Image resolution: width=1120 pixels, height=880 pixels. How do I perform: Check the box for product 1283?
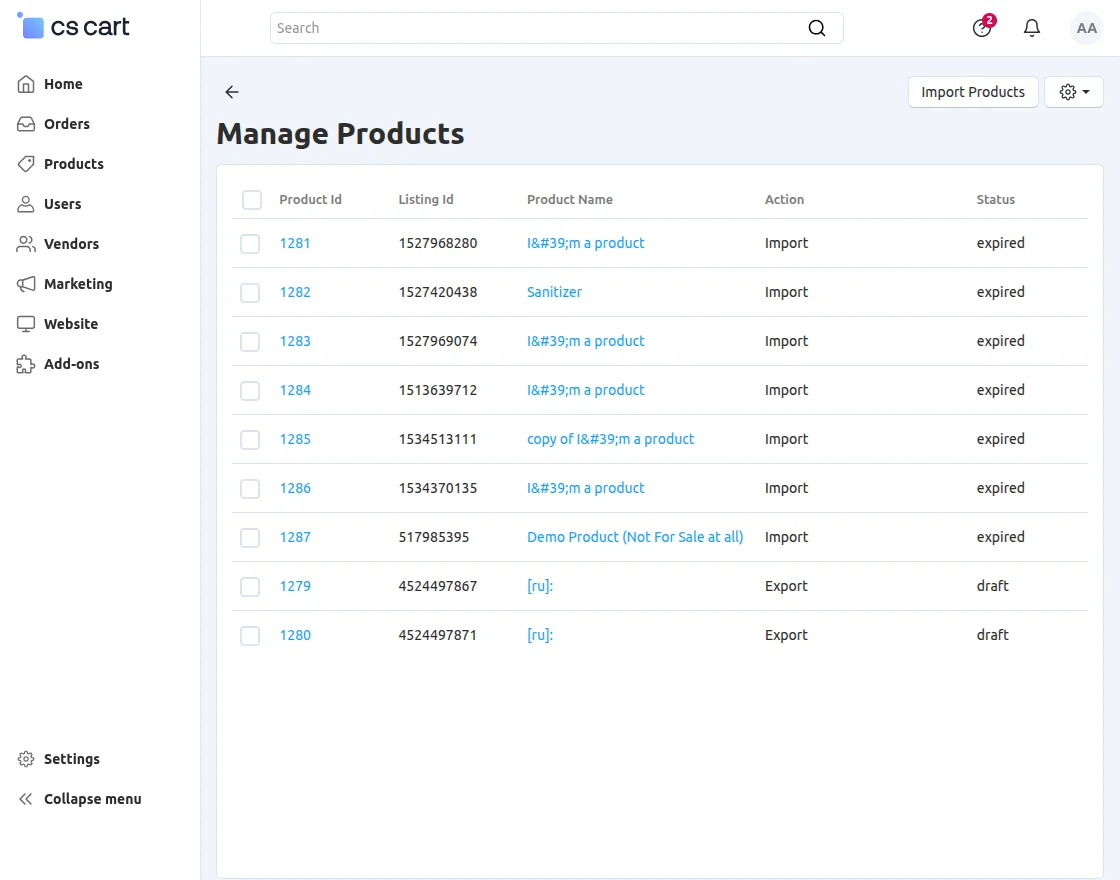pyautogui.click(x=250, y=342)
